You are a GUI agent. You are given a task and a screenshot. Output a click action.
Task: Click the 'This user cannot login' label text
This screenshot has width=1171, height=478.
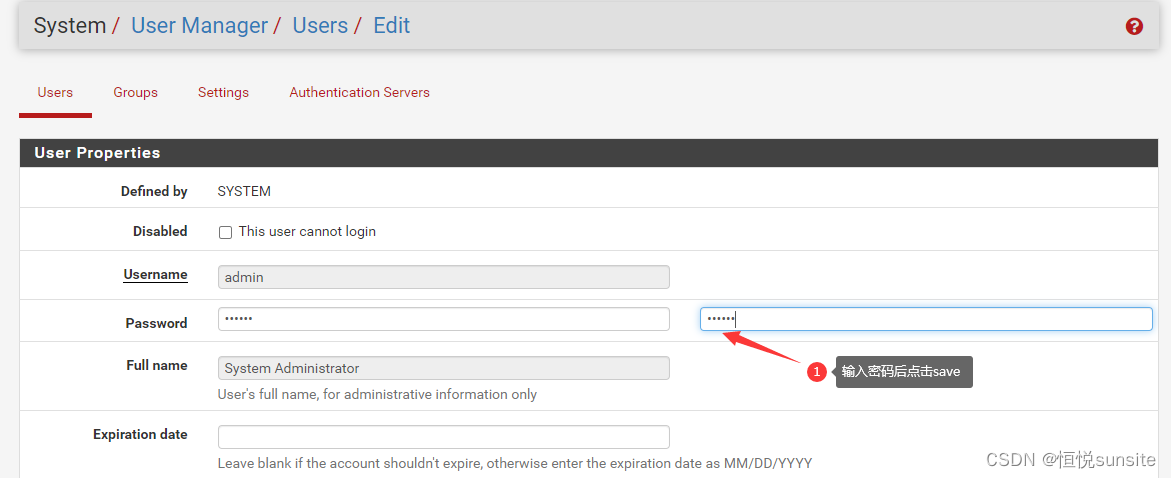pos(307,232)
